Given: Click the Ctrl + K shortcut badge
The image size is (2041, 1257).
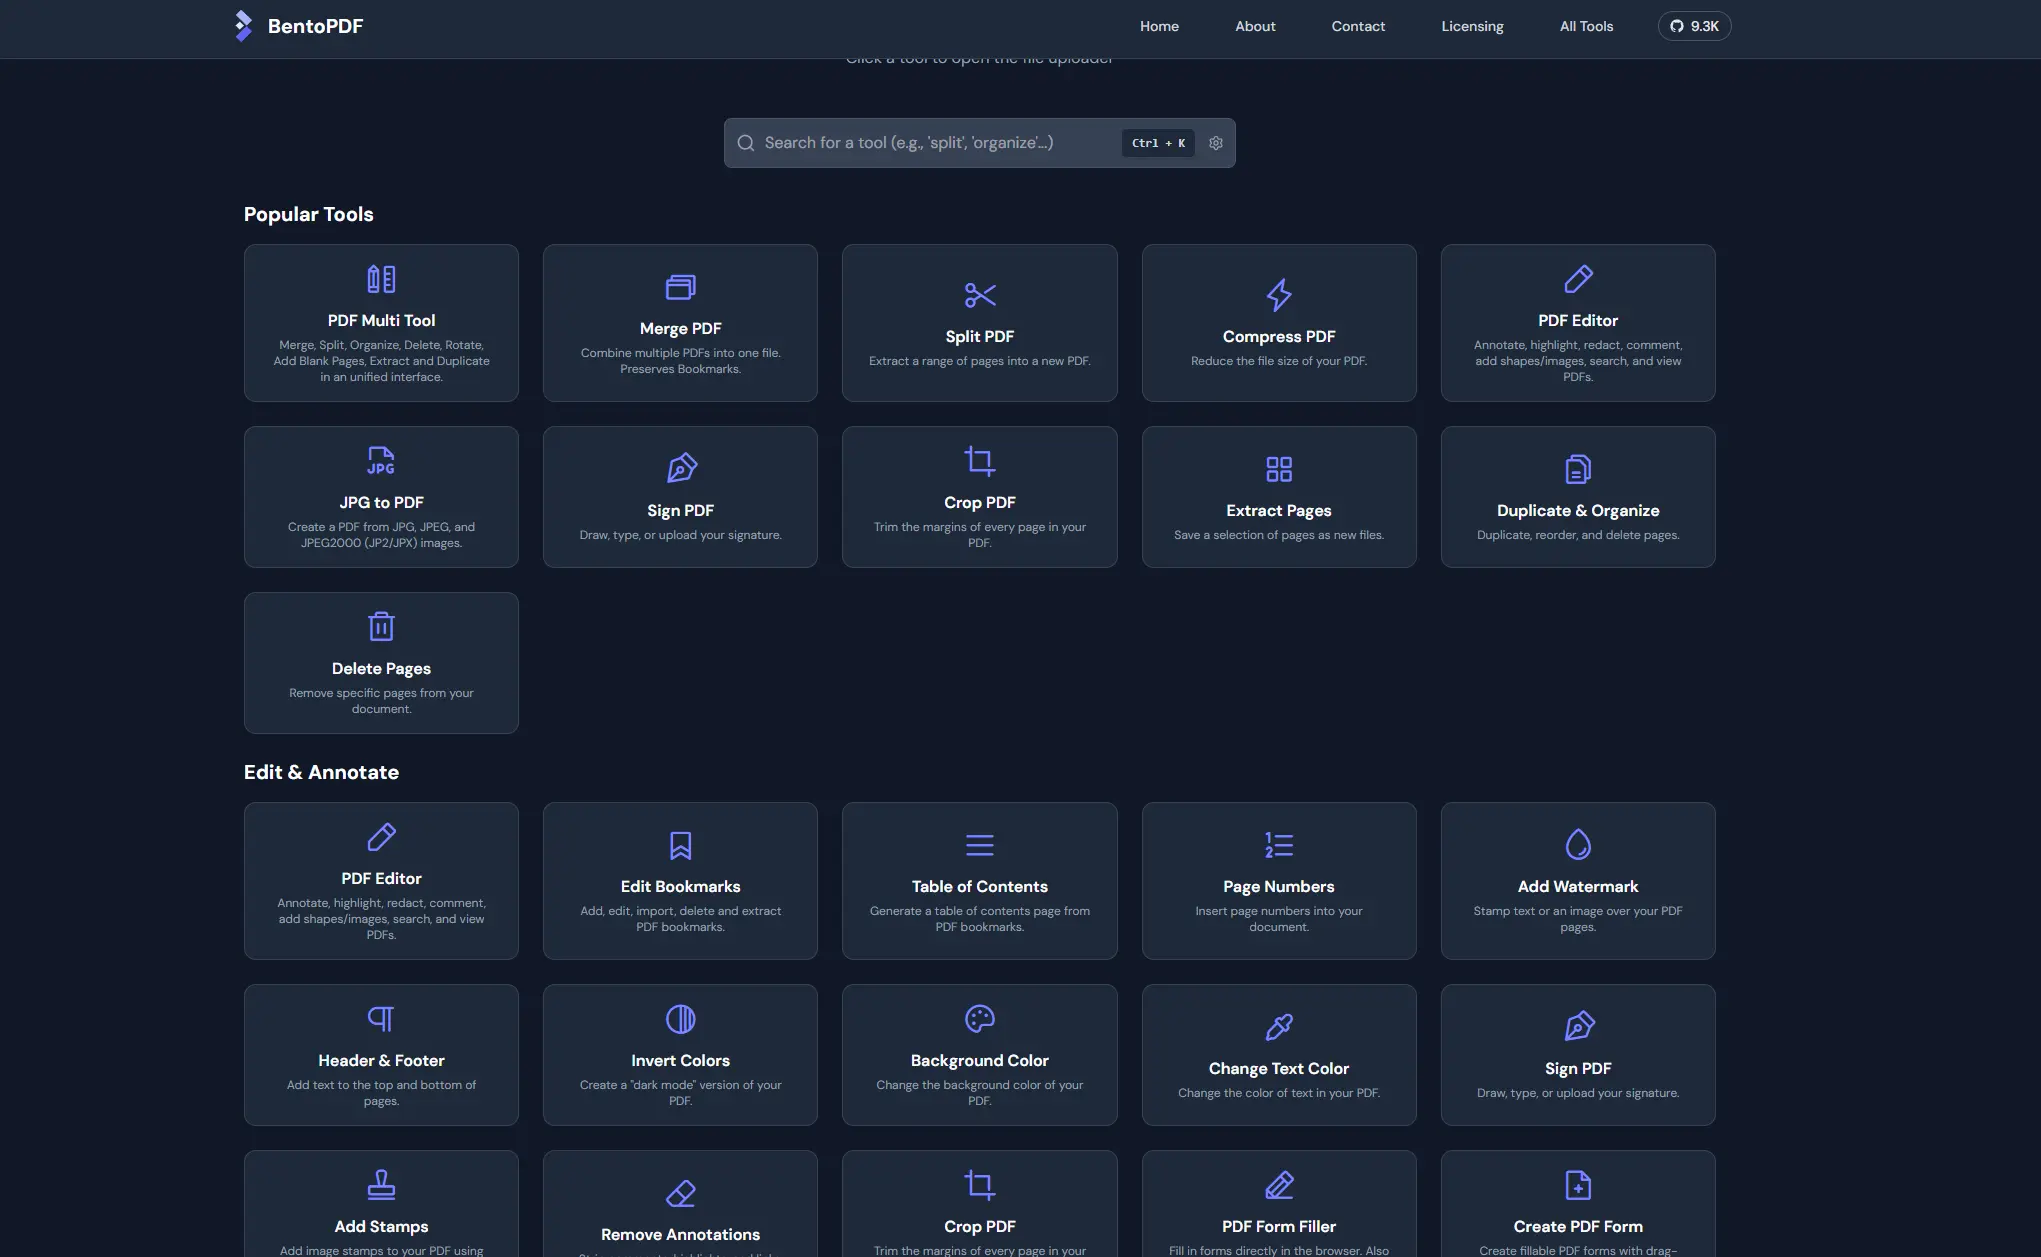Looking at the screenshot, I should [1158, 143].
